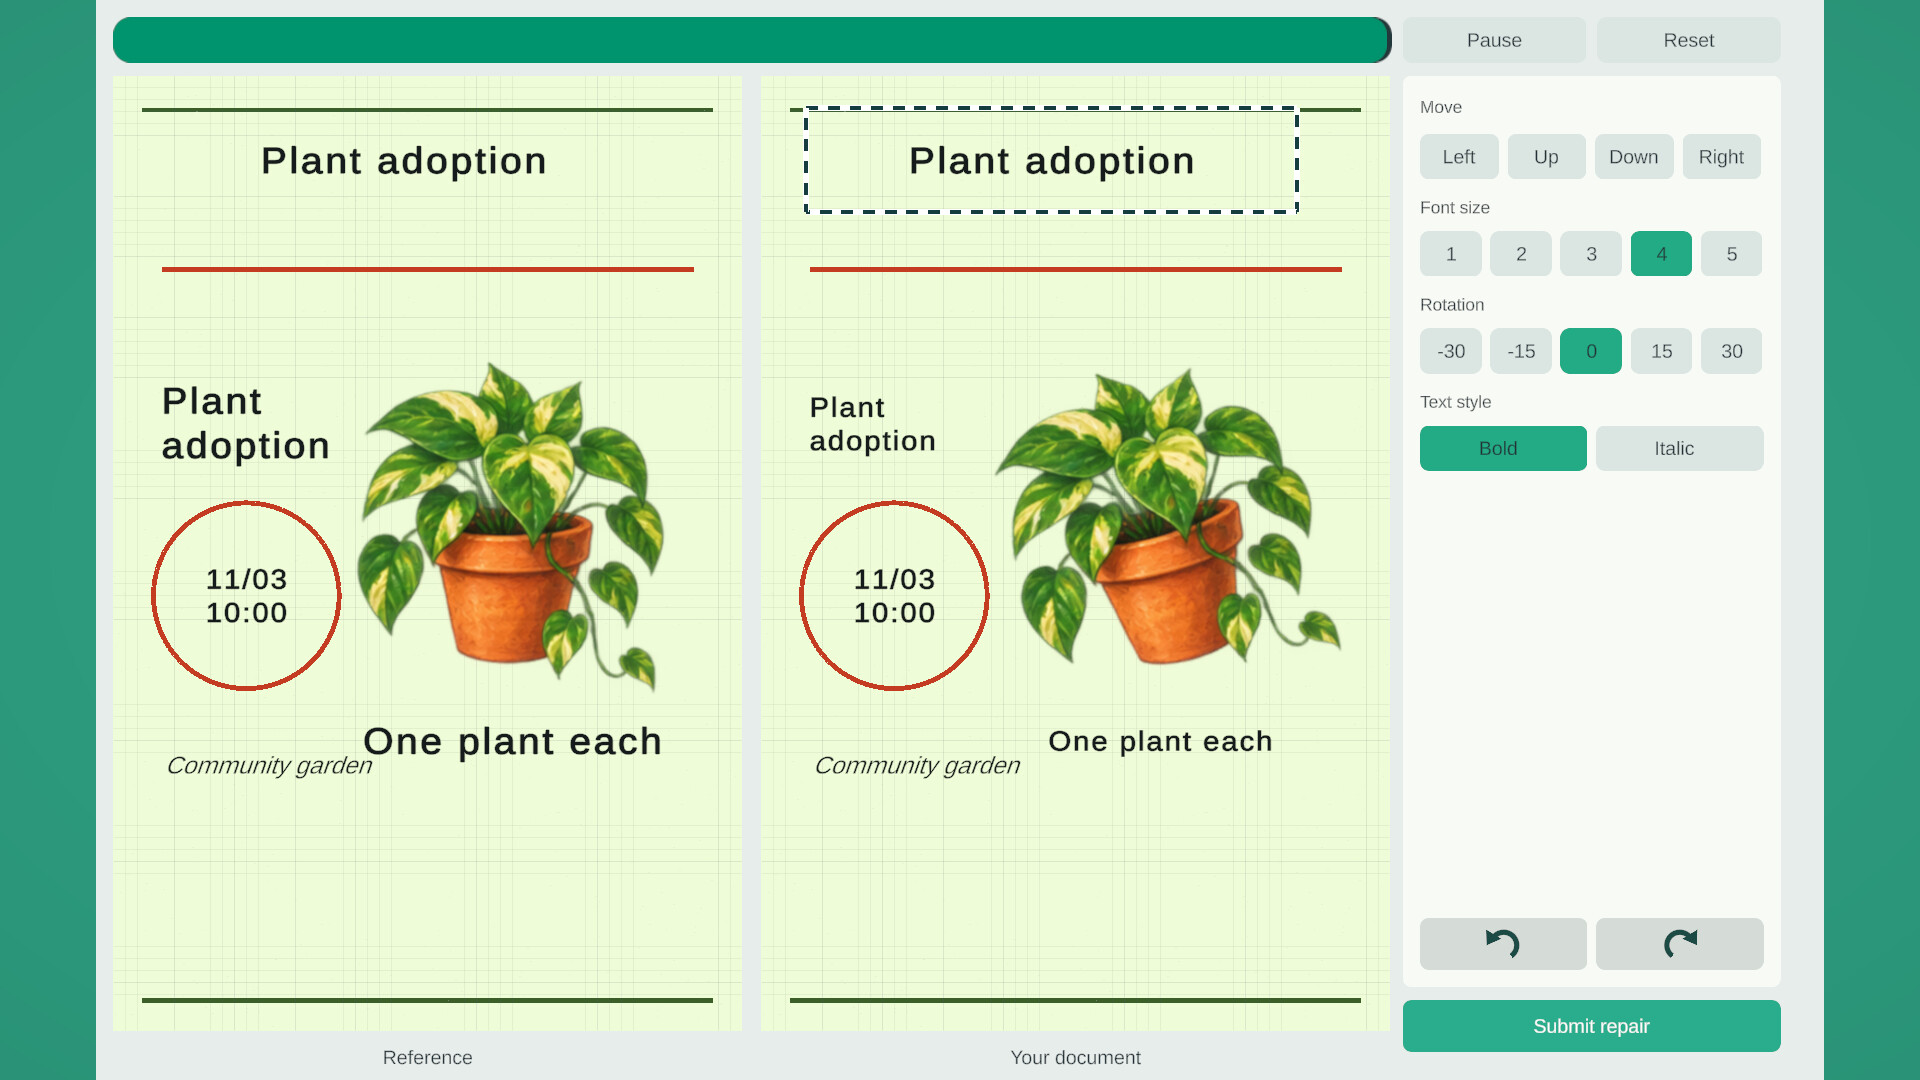Set font size to 2
Viewport: 1920px width, 1080px height.
click(1521, 254)
